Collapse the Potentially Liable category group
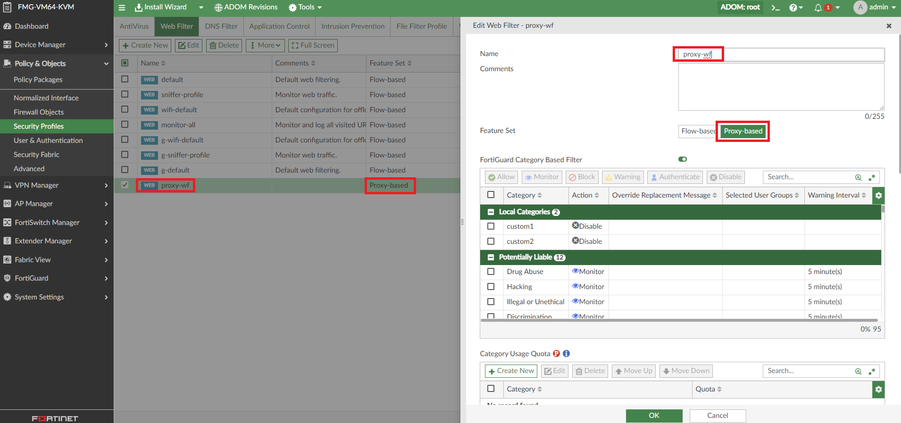Screen dimensions: 901x423 (x=491, y=257)
